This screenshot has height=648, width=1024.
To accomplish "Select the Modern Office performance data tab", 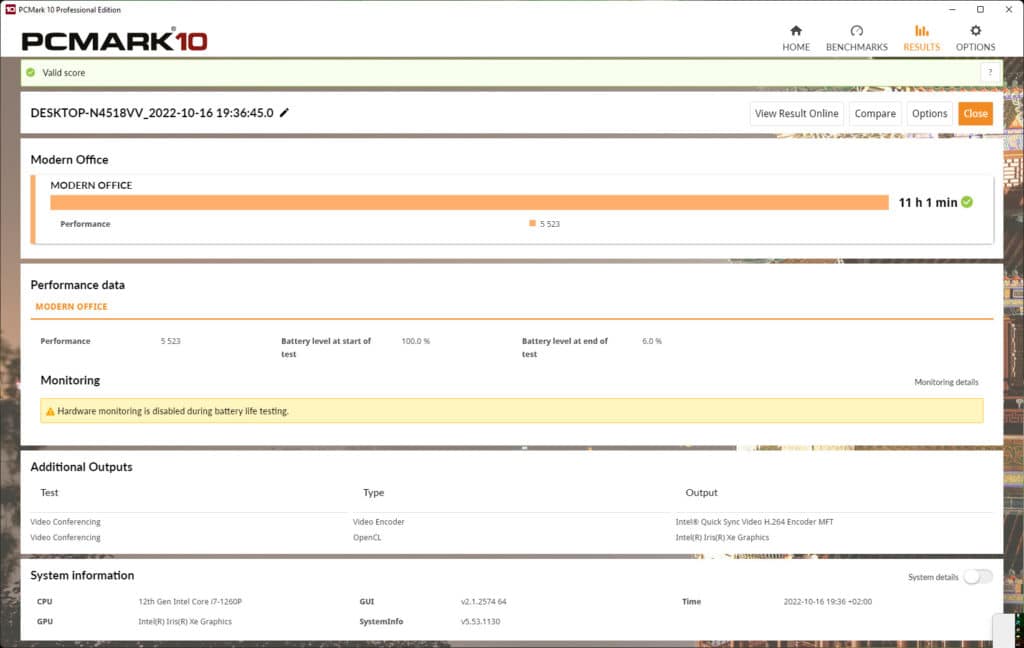I will (71, 306).
